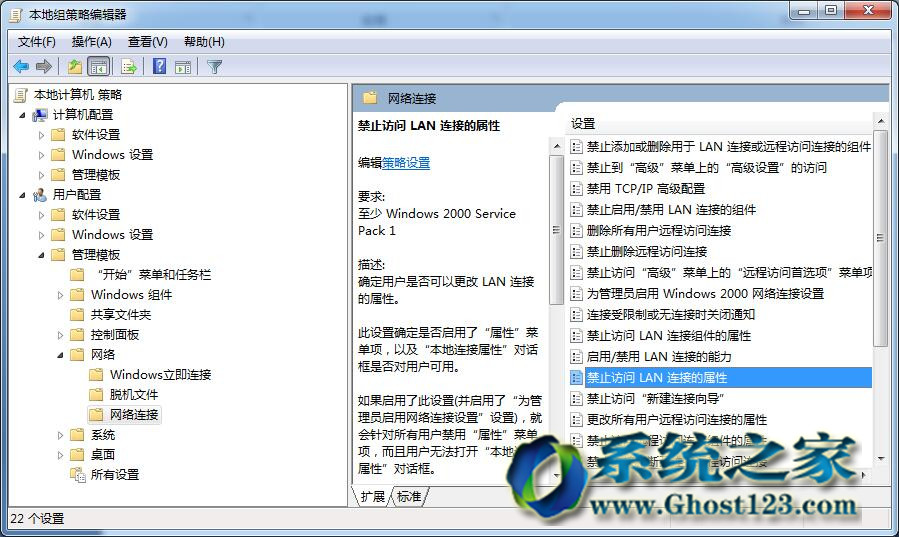The width and height of the screenshot is (899, 537).
Task: Click settings list scrollbar up arrow
Action: (880, 121)
